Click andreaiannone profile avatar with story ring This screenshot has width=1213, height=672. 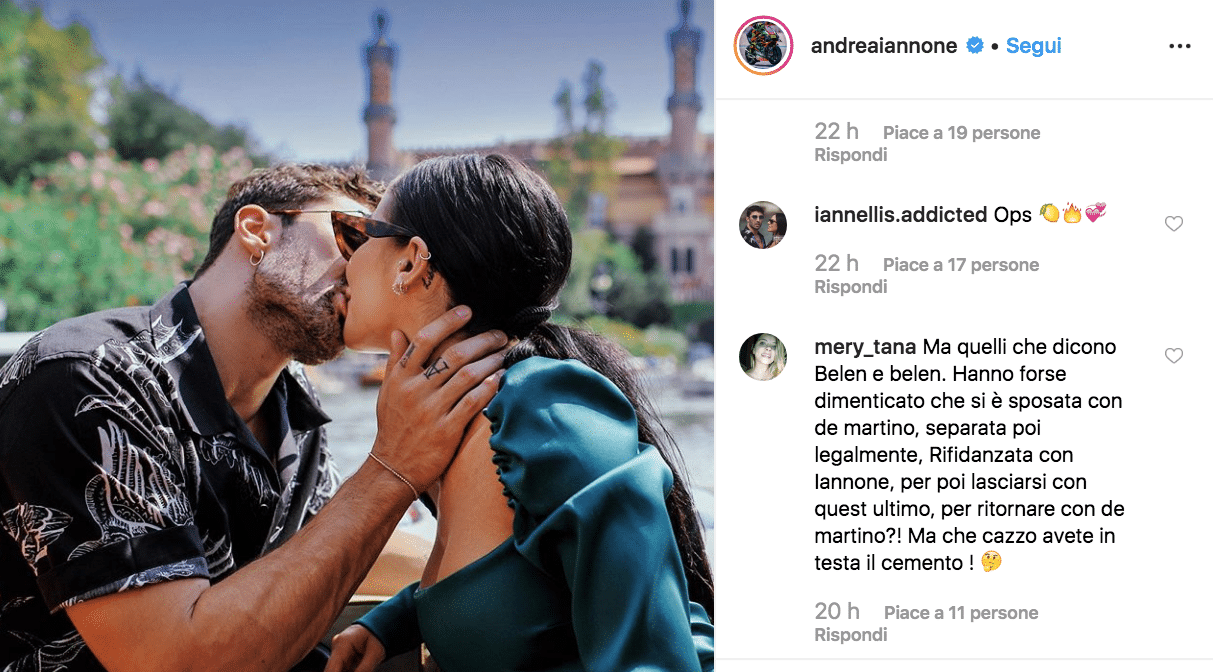[x=763, y=46]
